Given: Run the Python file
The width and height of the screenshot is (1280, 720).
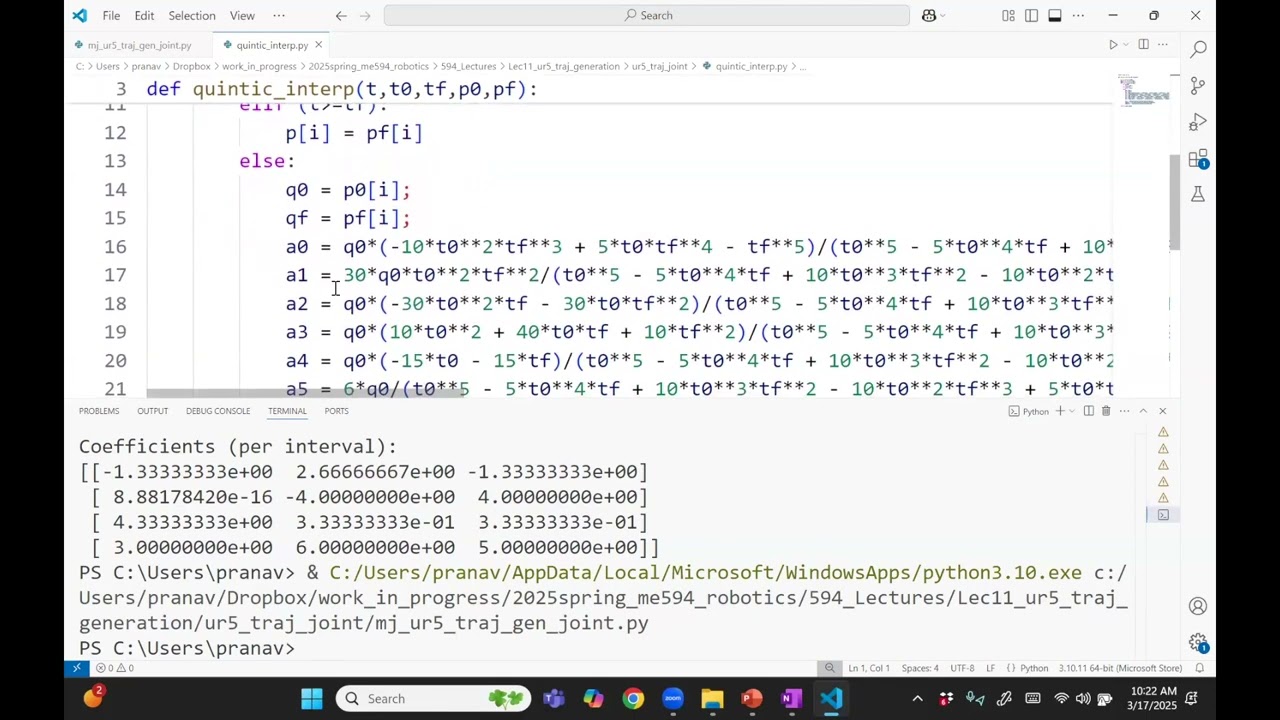Looking at the screenshot, I should click(x=1112, y=45).
